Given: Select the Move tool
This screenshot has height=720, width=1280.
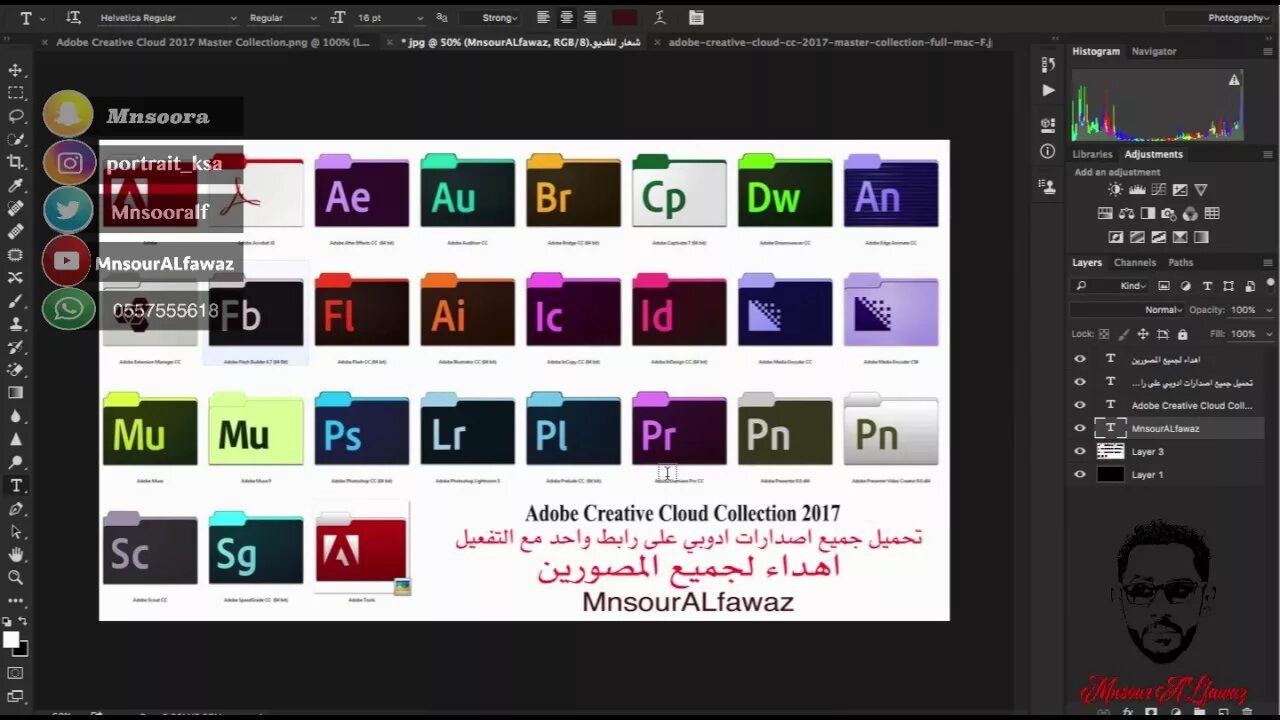Looking at the screenshot, I should coord(16,70).
